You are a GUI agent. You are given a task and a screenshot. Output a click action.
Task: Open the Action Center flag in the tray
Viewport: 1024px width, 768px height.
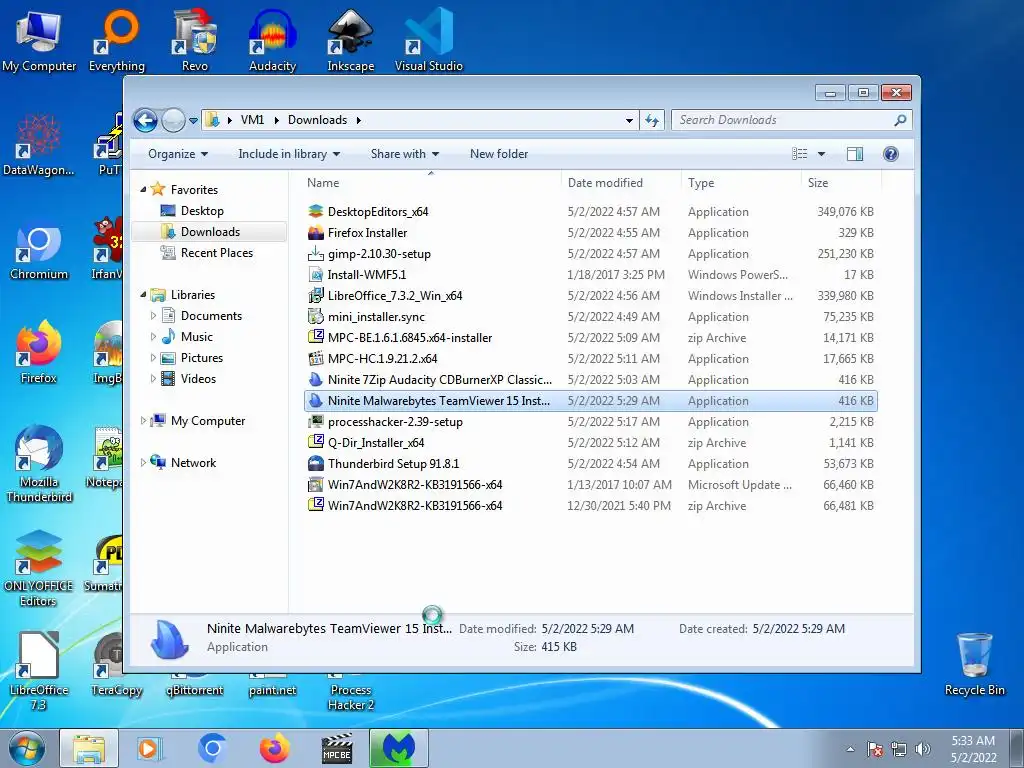click(x=875, y=749)
